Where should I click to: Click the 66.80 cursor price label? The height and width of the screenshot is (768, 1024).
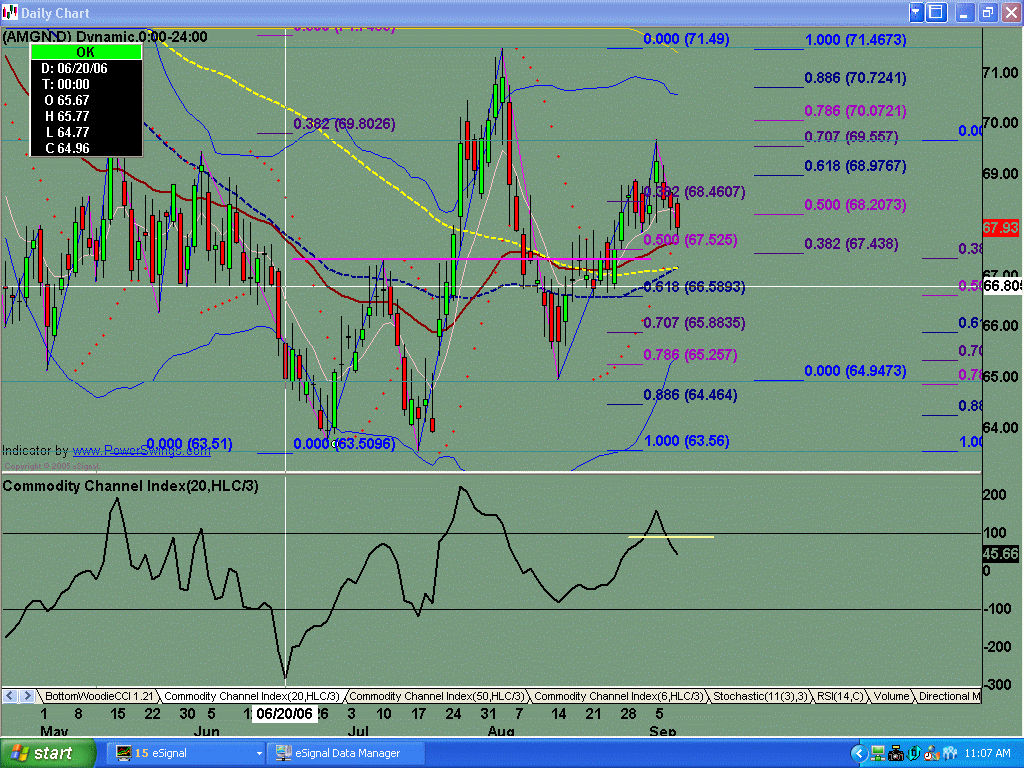point(1002,286)
